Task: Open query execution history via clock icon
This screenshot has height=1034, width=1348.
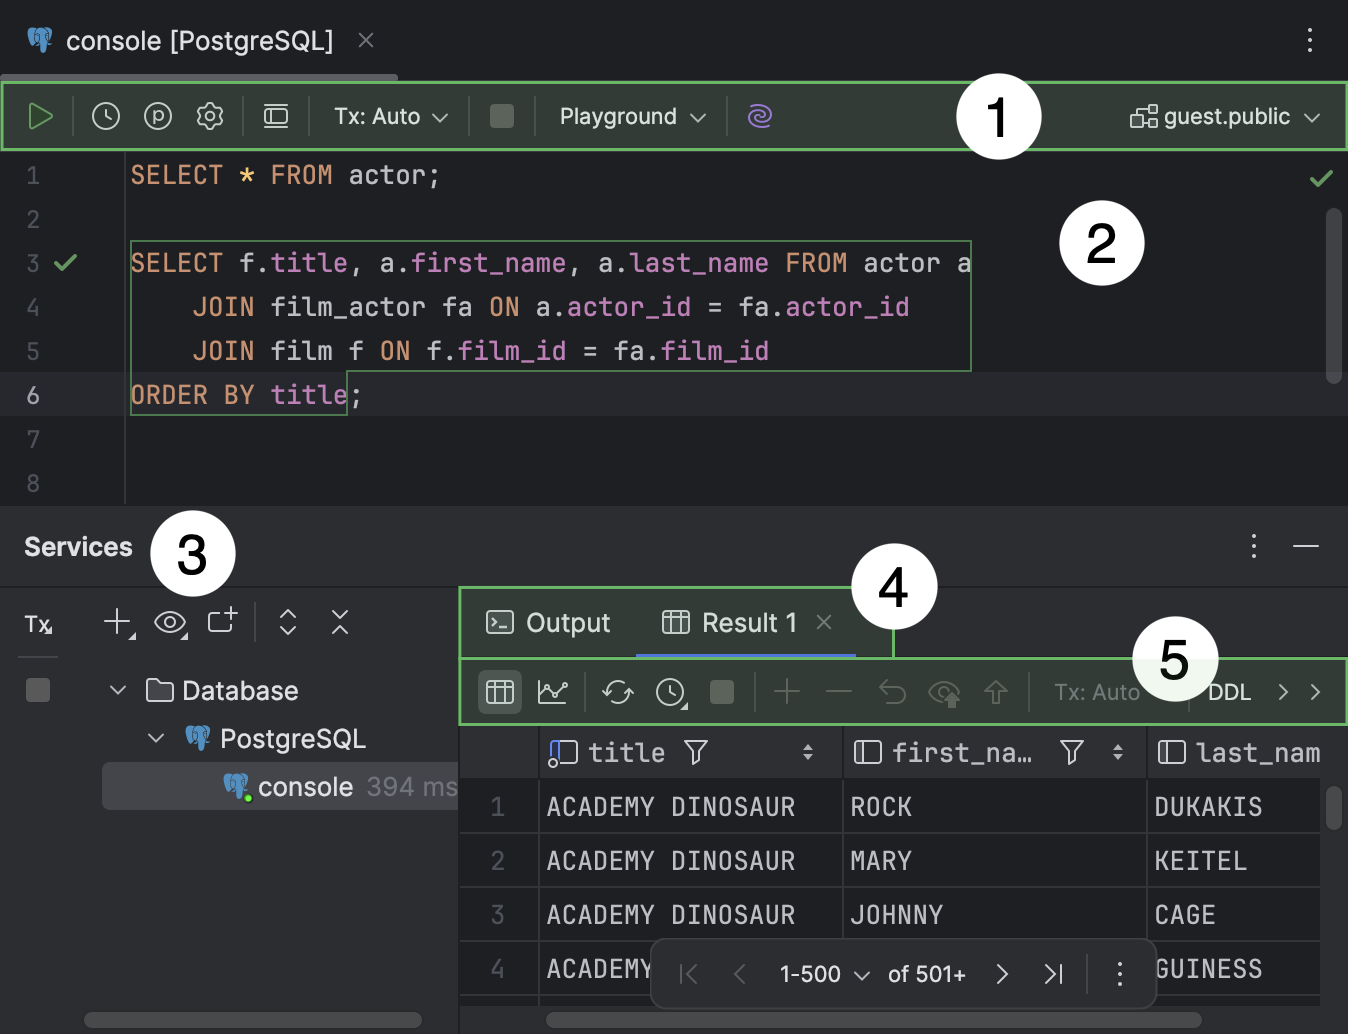Action: (x=106, y=116)
